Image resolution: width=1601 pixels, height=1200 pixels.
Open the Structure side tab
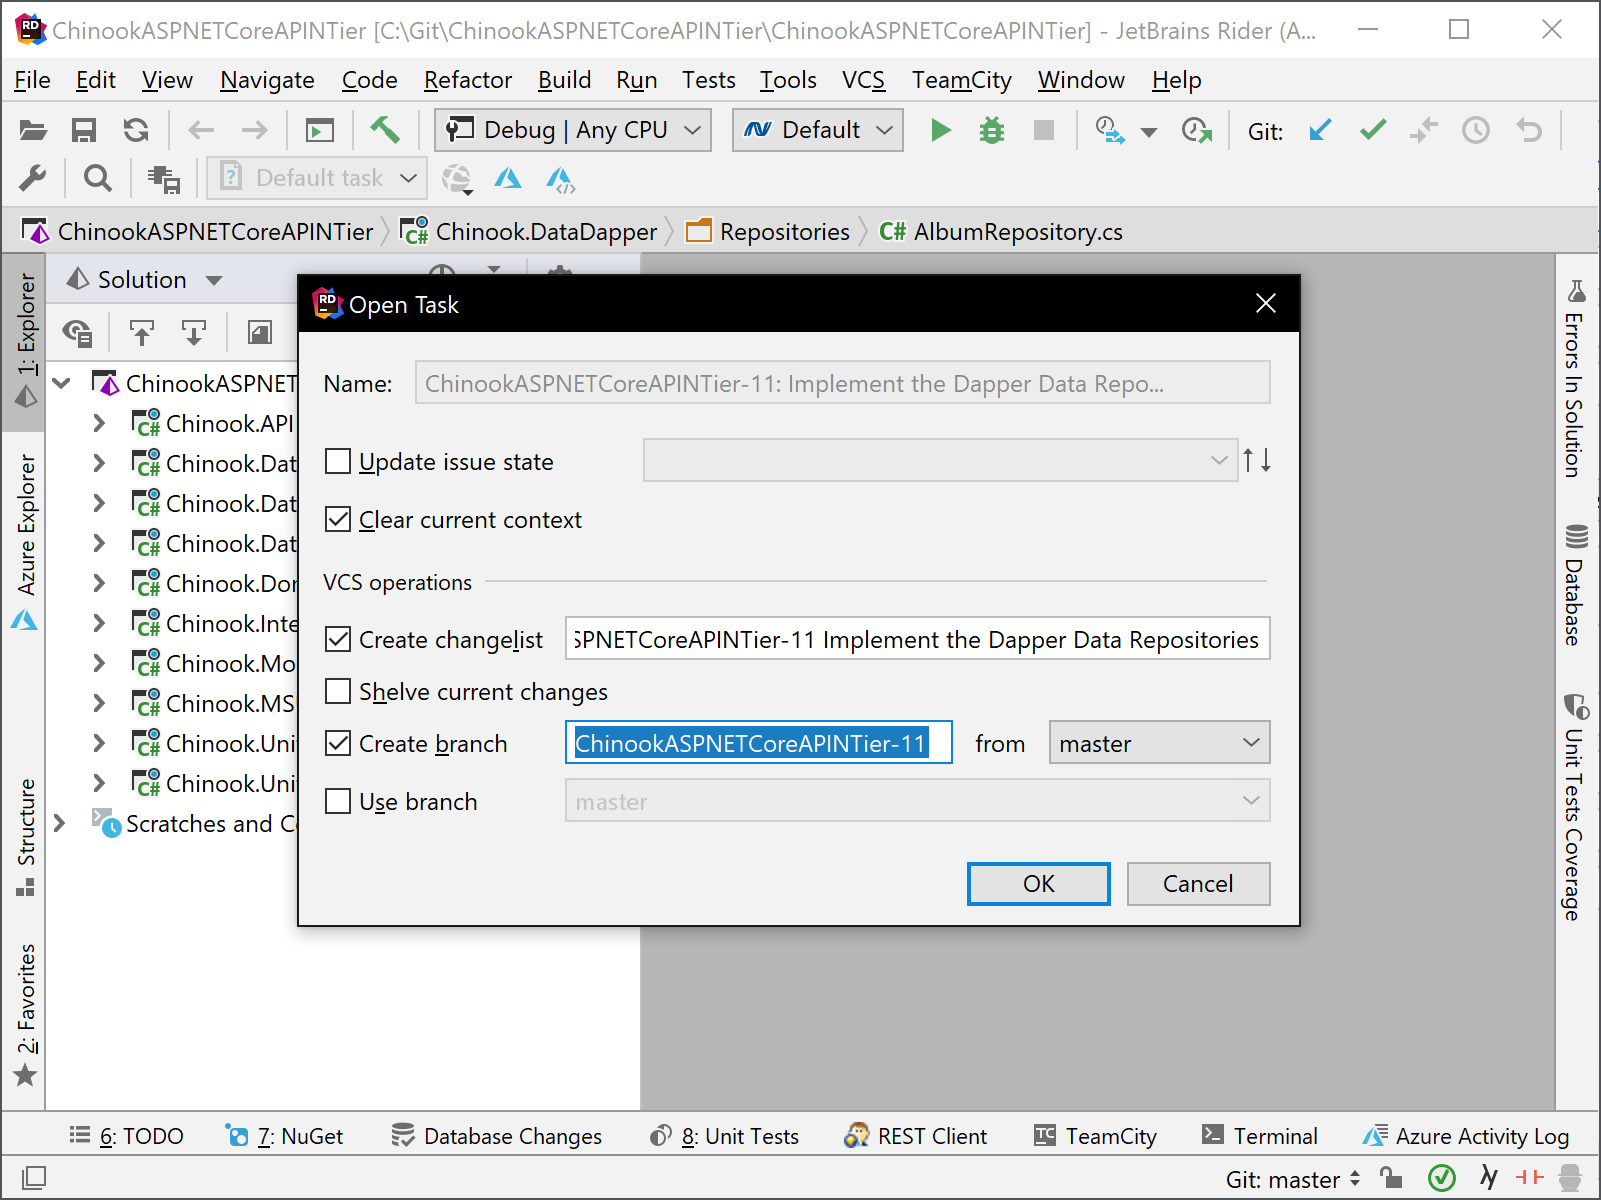(25, 837)
